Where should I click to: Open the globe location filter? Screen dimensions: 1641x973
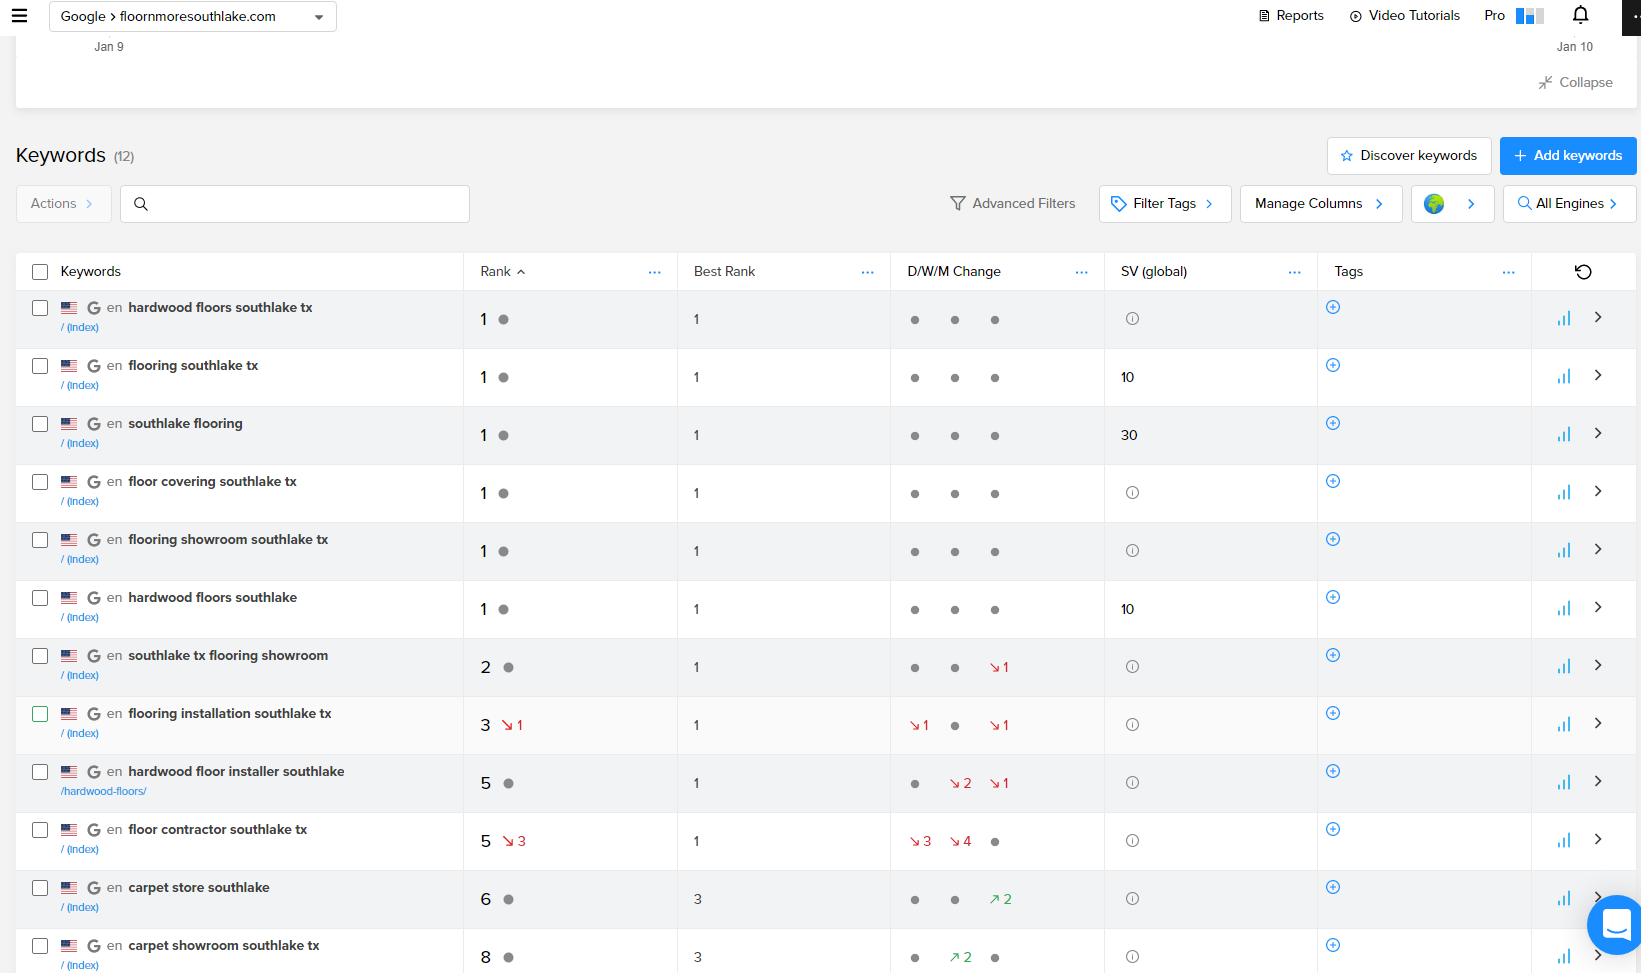1452,204
